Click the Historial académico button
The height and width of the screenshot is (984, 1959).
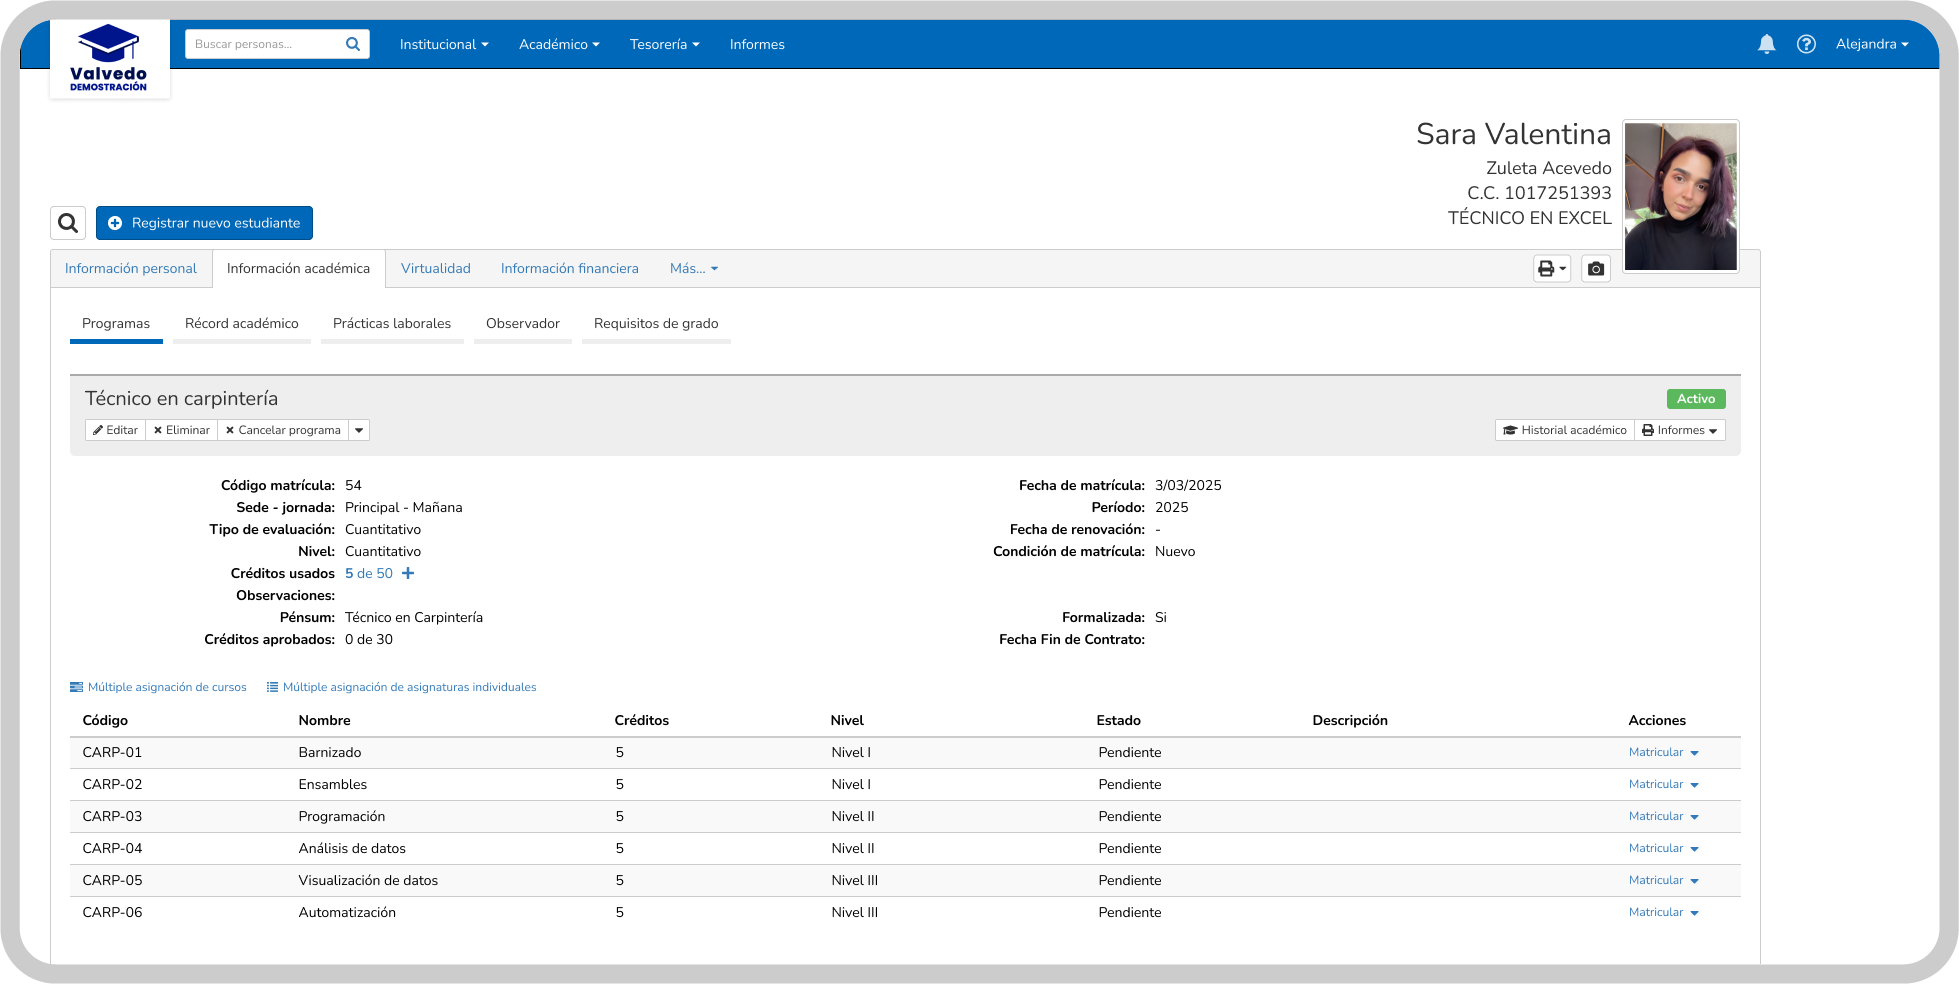pos(1565,431)
